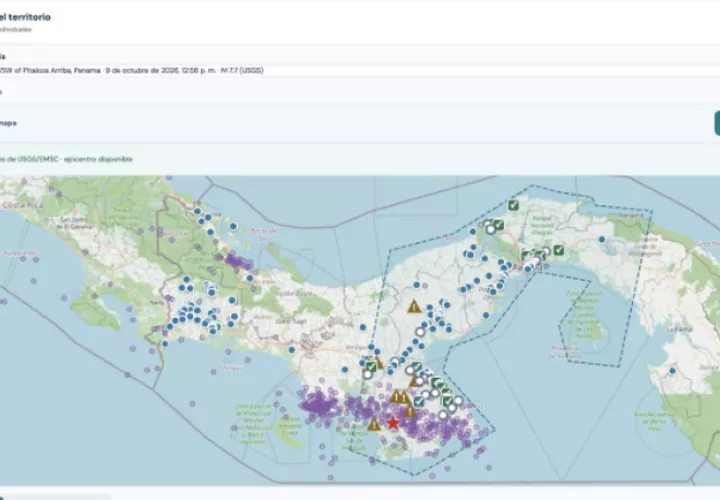Screen dimensions: 720x500
Task: Select the green checkmark marker right of the paired warning triangles
Action: 418,401
